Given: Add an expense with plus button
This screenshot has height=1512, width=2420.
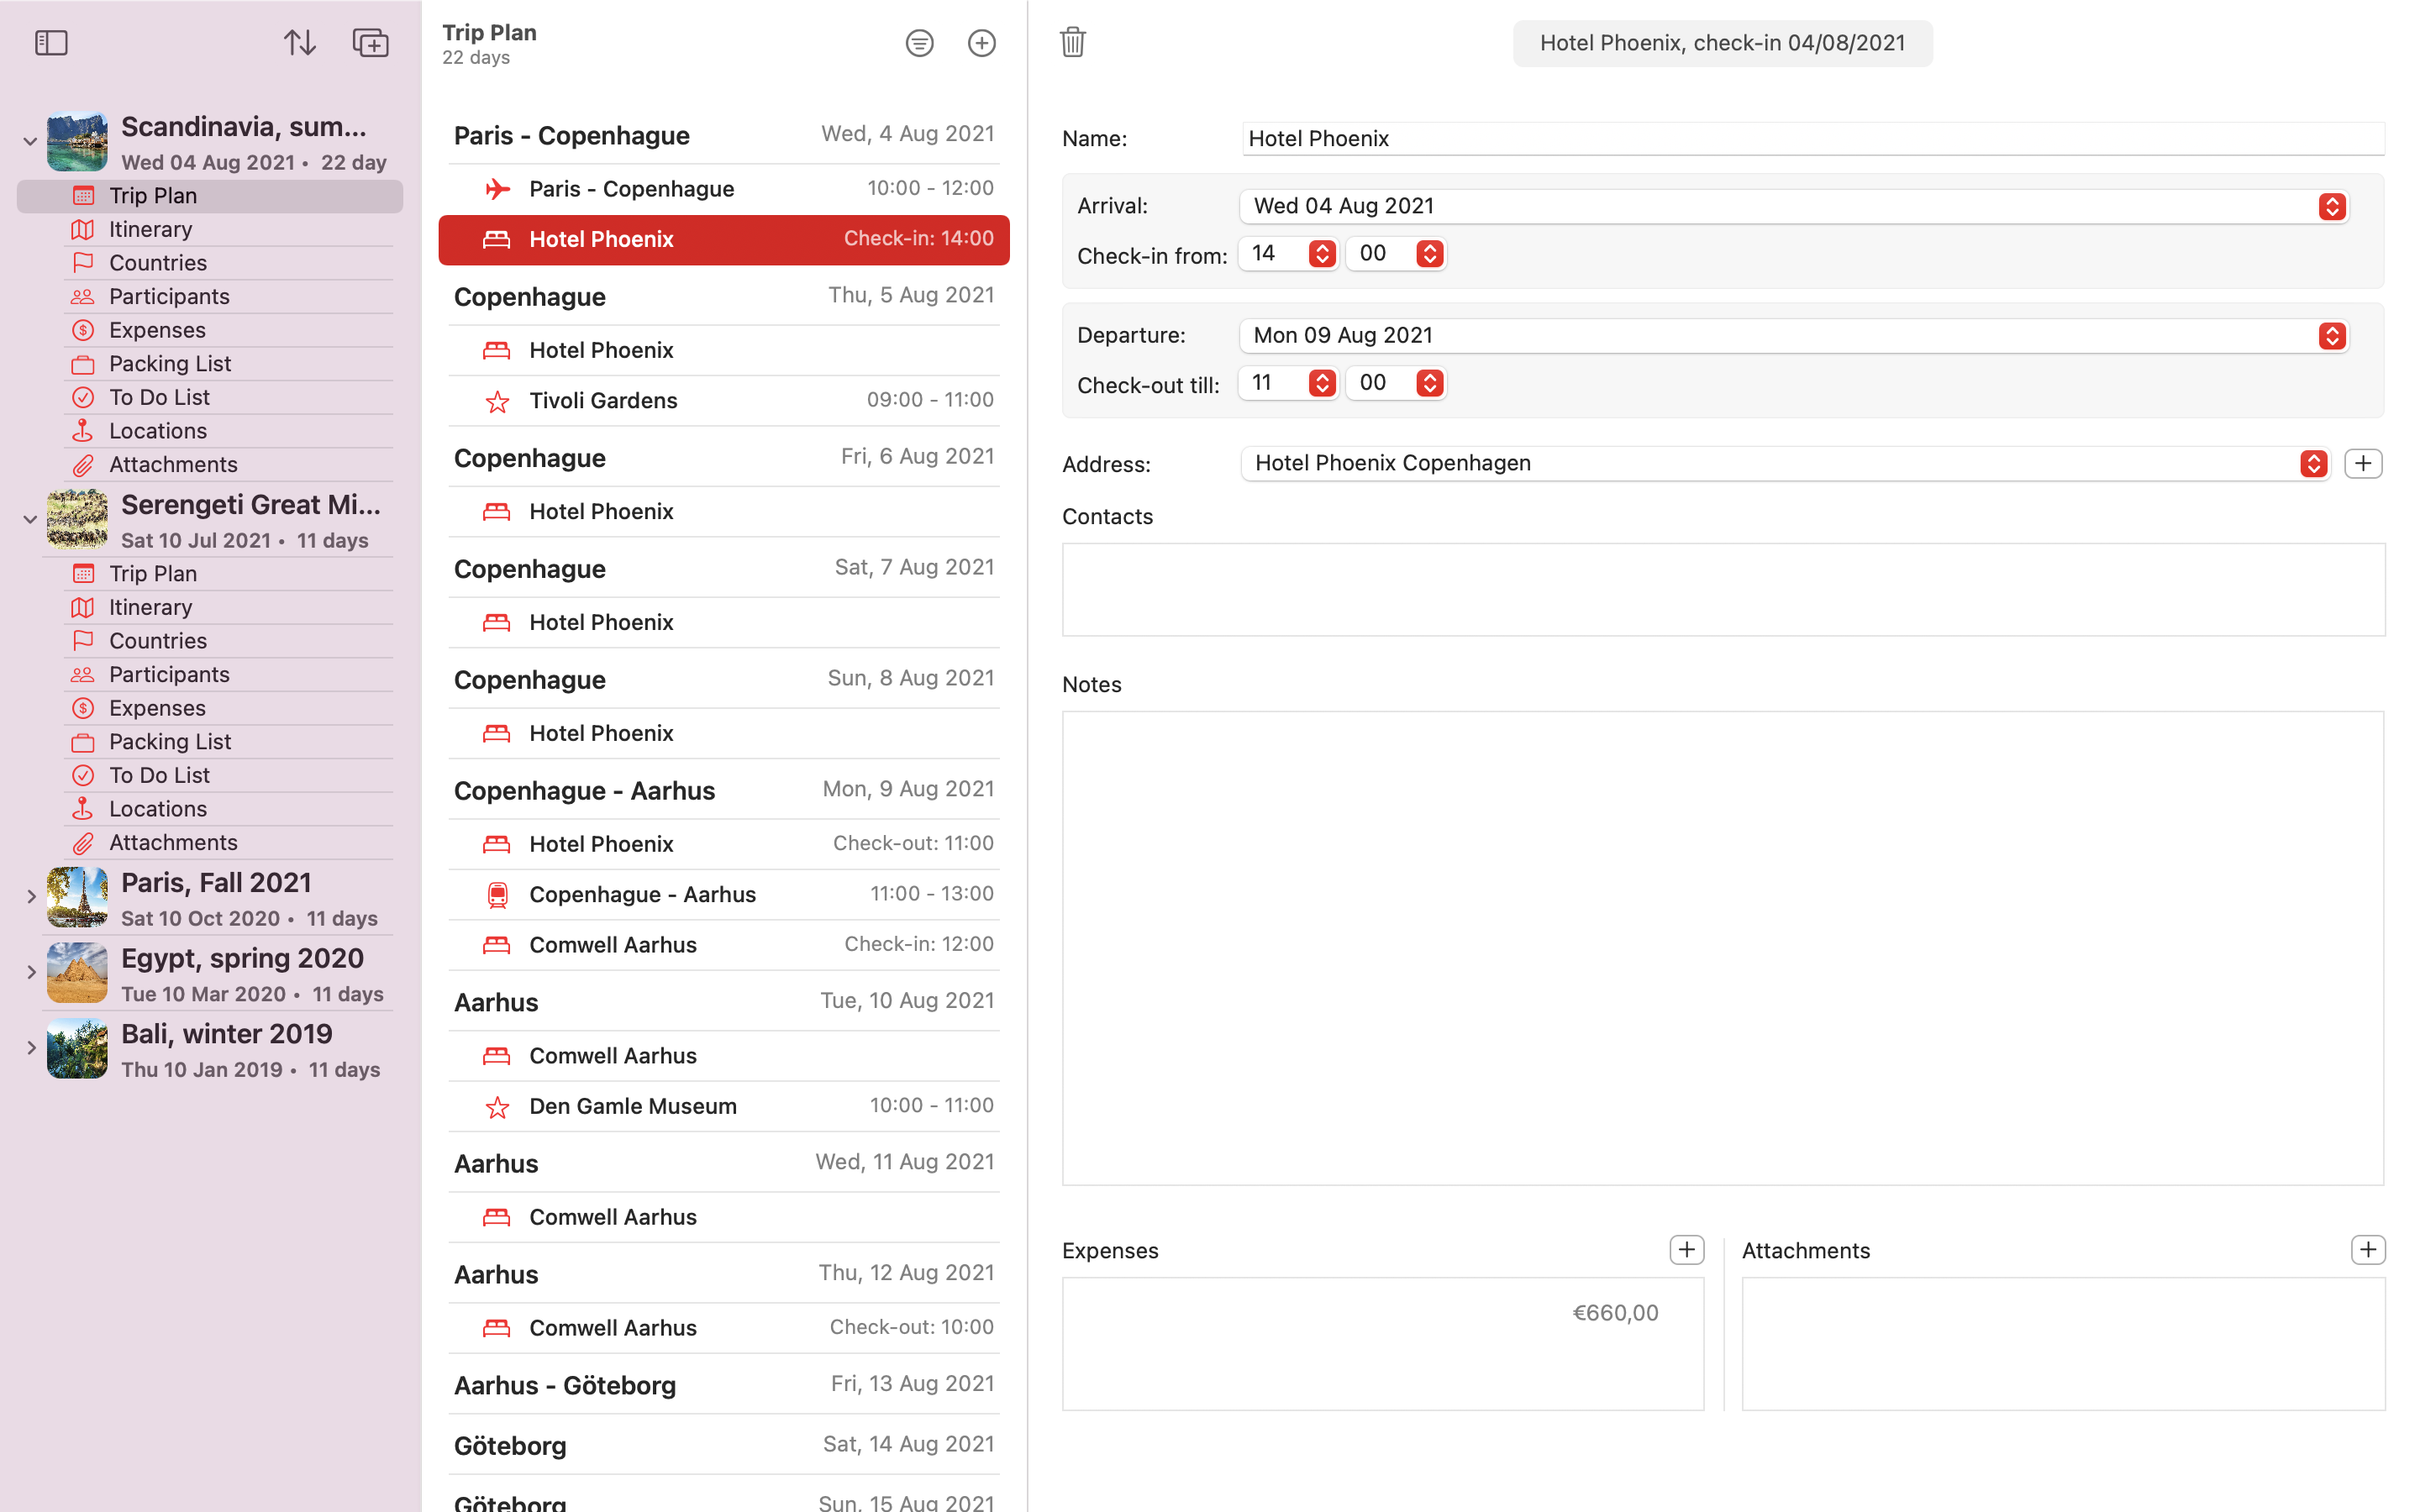Looking at the screenshot, I should point(1687,1250).
